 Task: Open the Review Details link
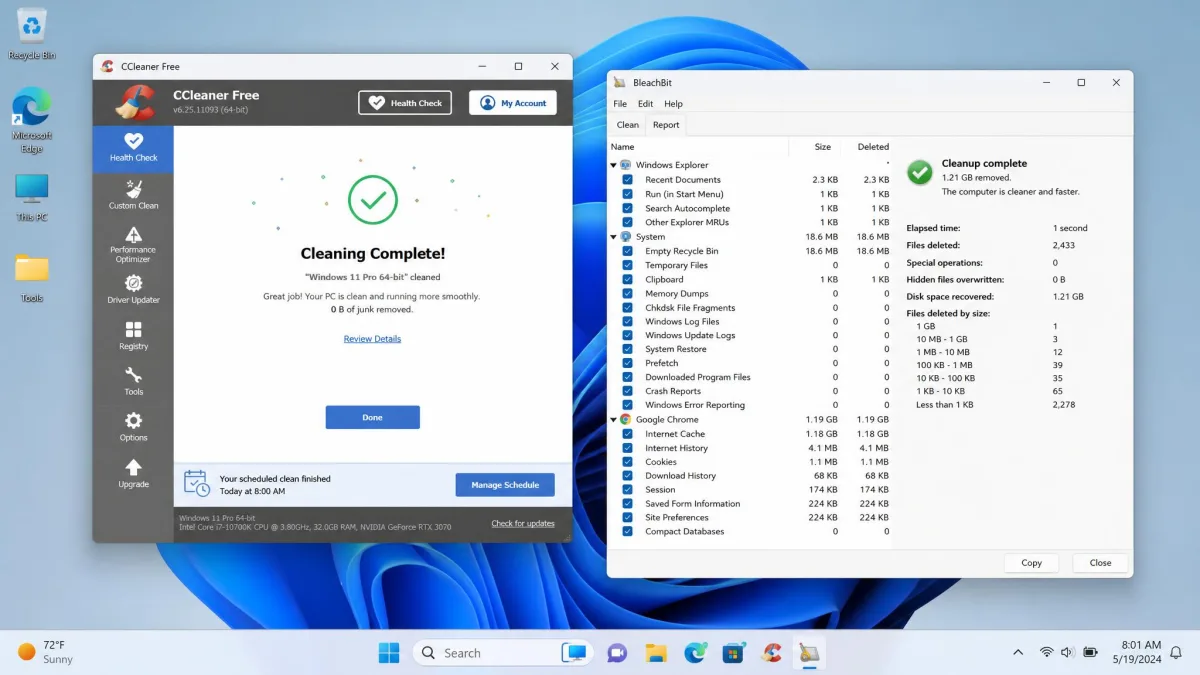[372, 339]
